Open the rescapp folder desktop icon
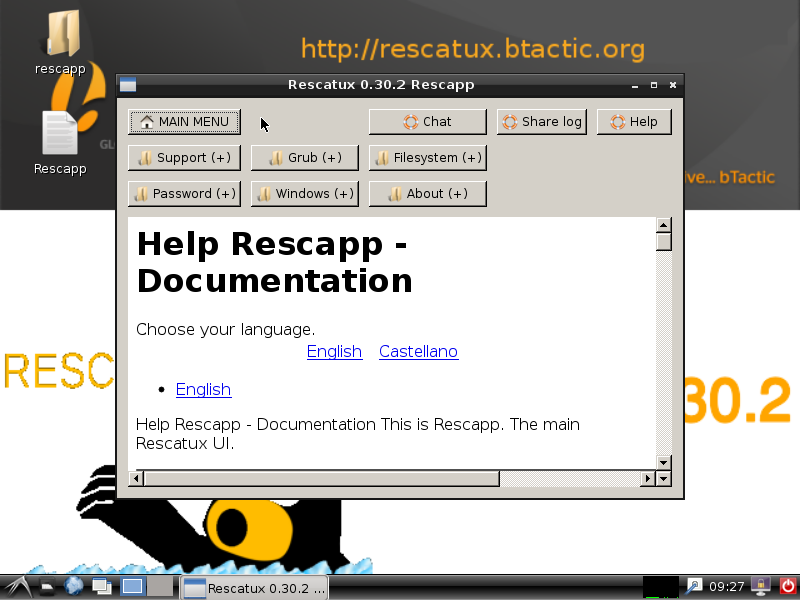Image resolution: width=800 pixels, height=600 pixels. pyautogui.click(x=60, y=43)
